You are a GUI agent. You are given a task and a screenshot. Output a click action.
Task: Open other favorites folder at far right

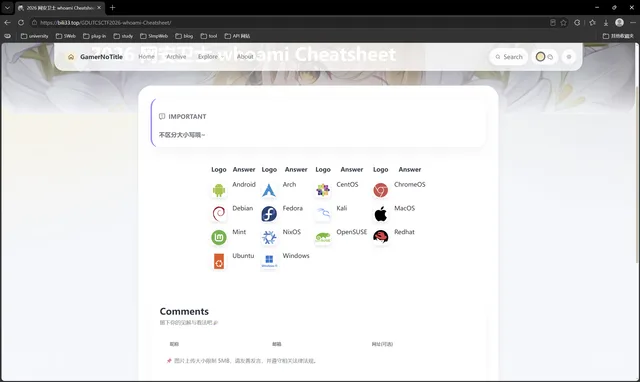[x=618, y=36]
